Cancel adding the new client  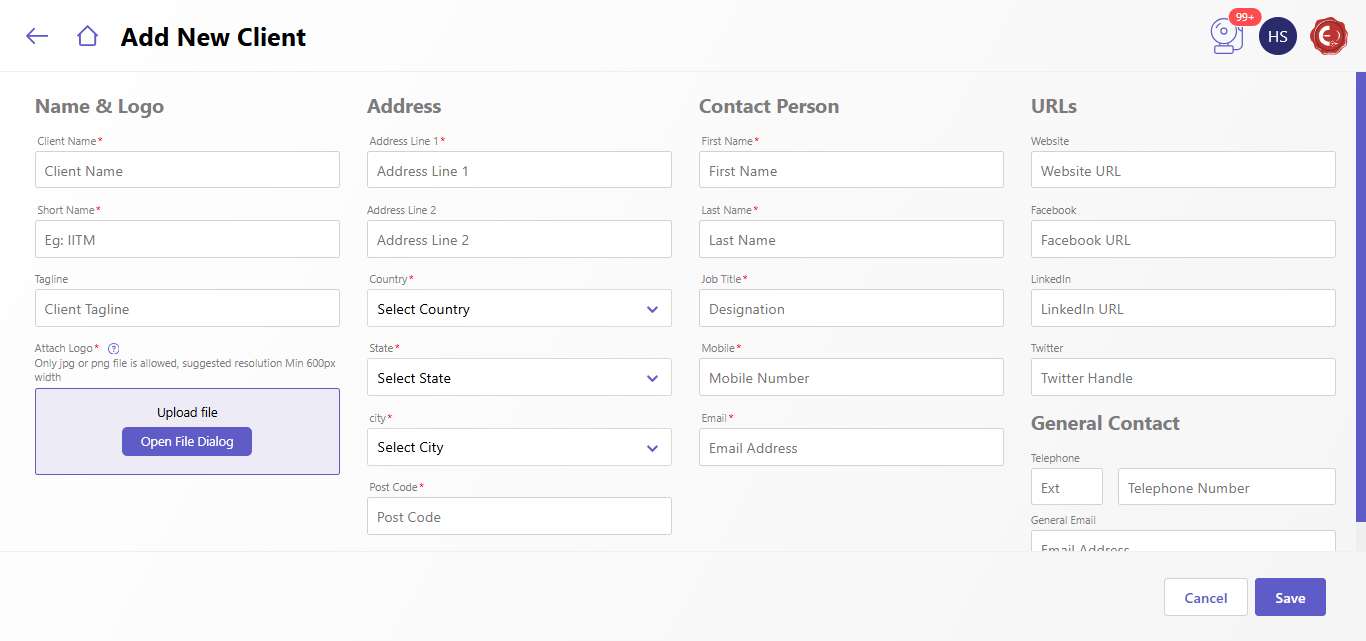(1205, 598)
